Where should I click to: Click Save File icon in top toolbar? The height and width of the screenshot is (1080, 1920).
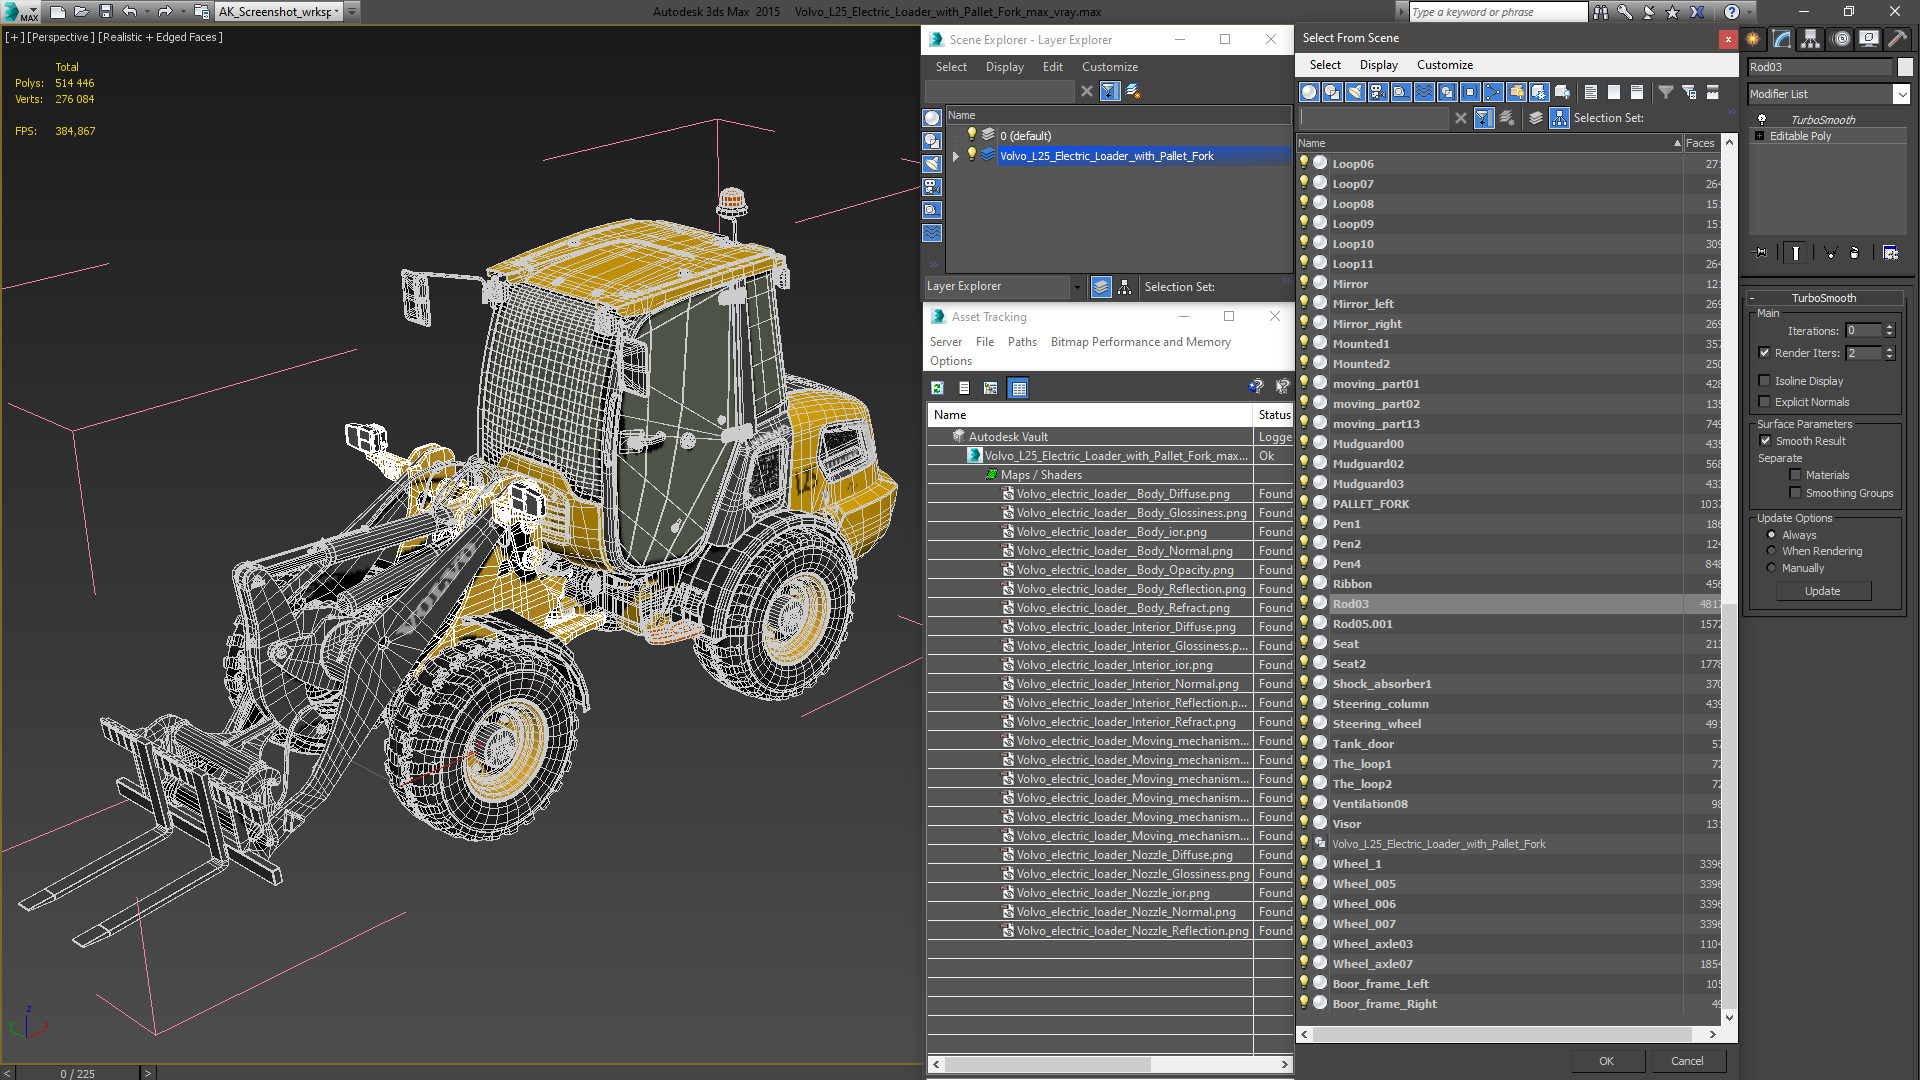pos(105,11)
